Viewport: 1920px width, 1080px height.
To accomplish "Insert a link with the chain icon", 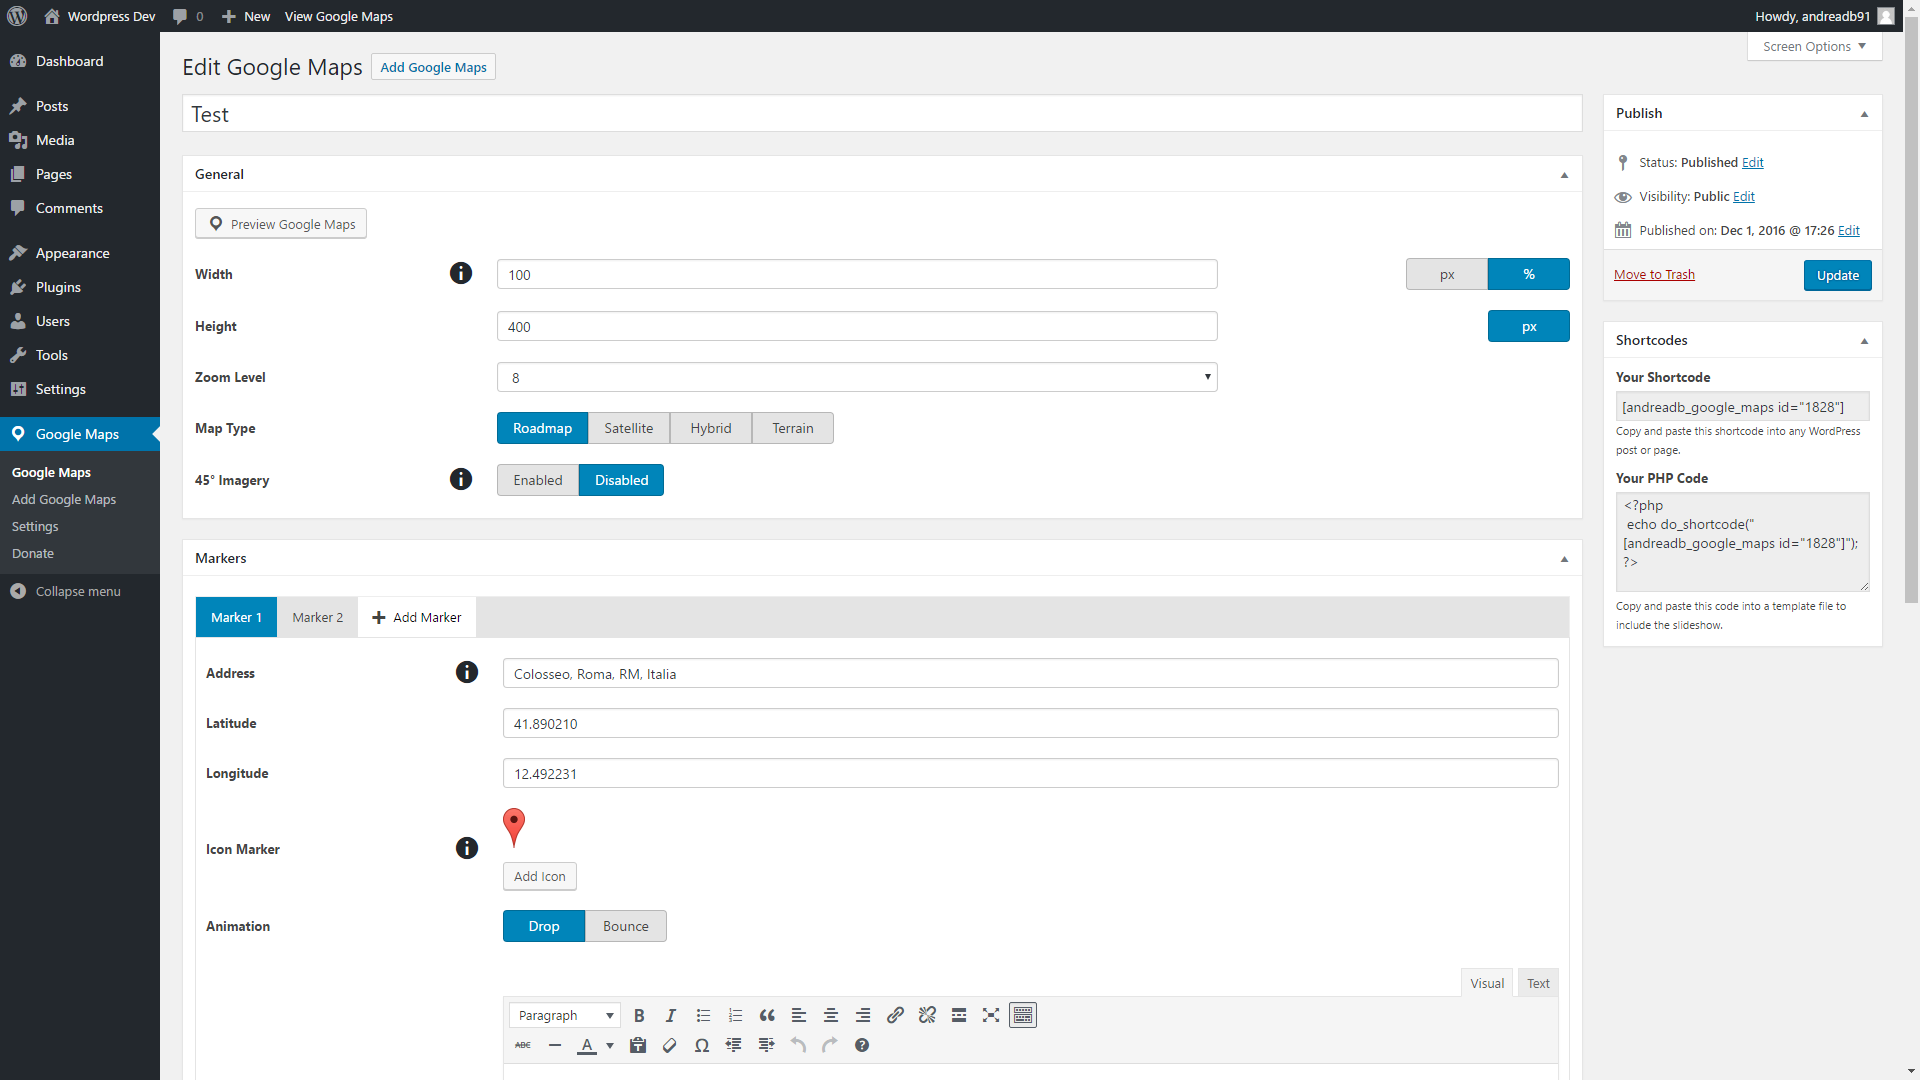I will [x=895, y=1015].
